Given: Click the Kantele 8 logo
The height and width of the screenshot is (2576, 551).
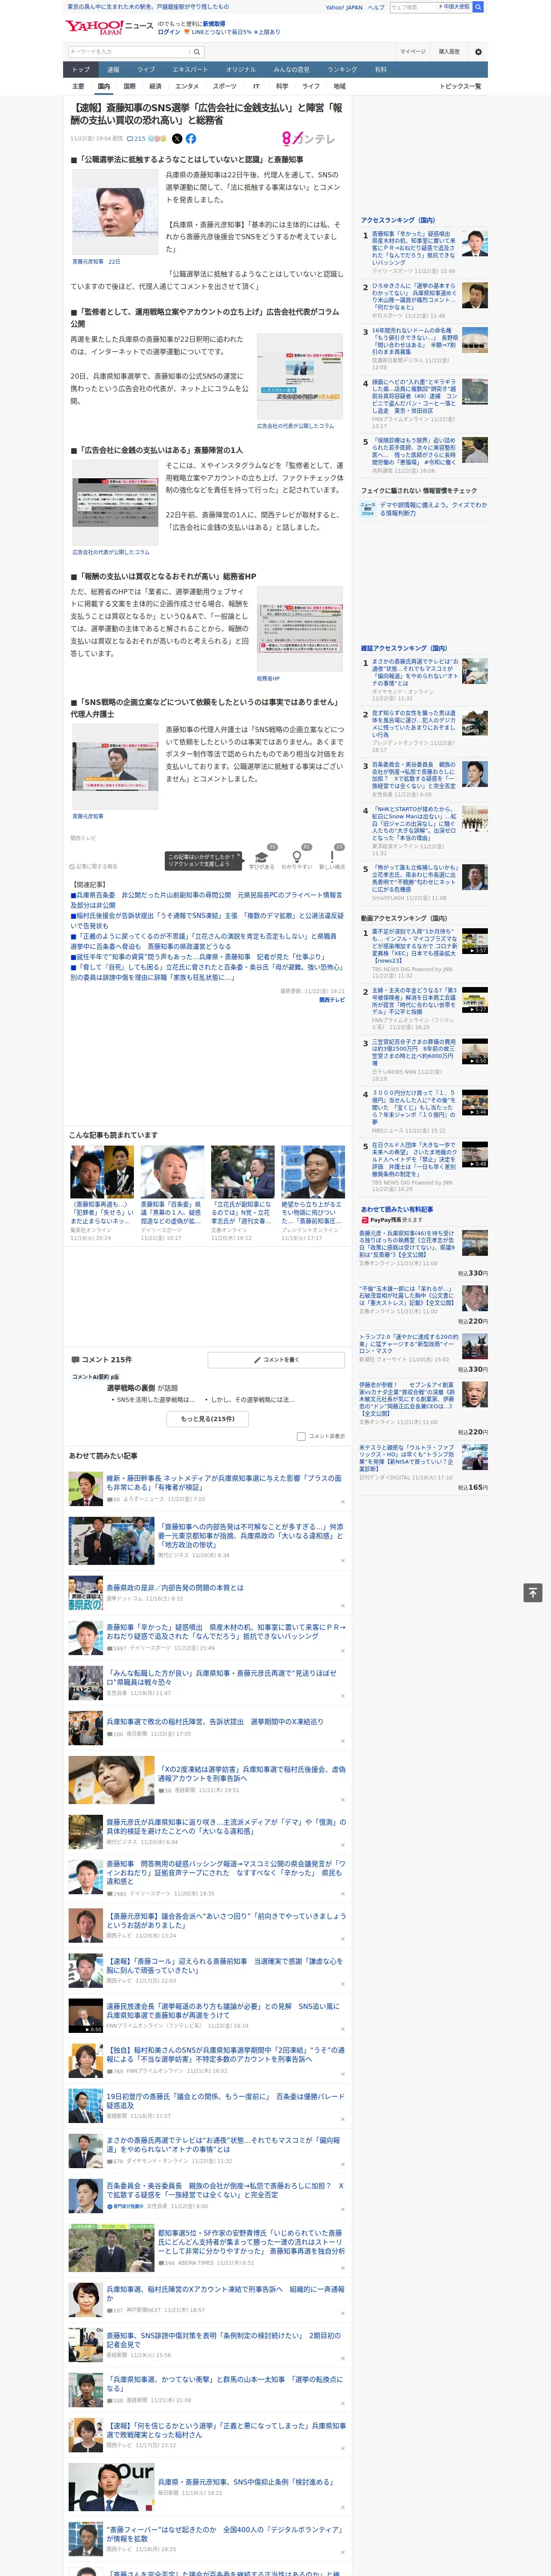Looking at the screenshot, I should [309, 139].
